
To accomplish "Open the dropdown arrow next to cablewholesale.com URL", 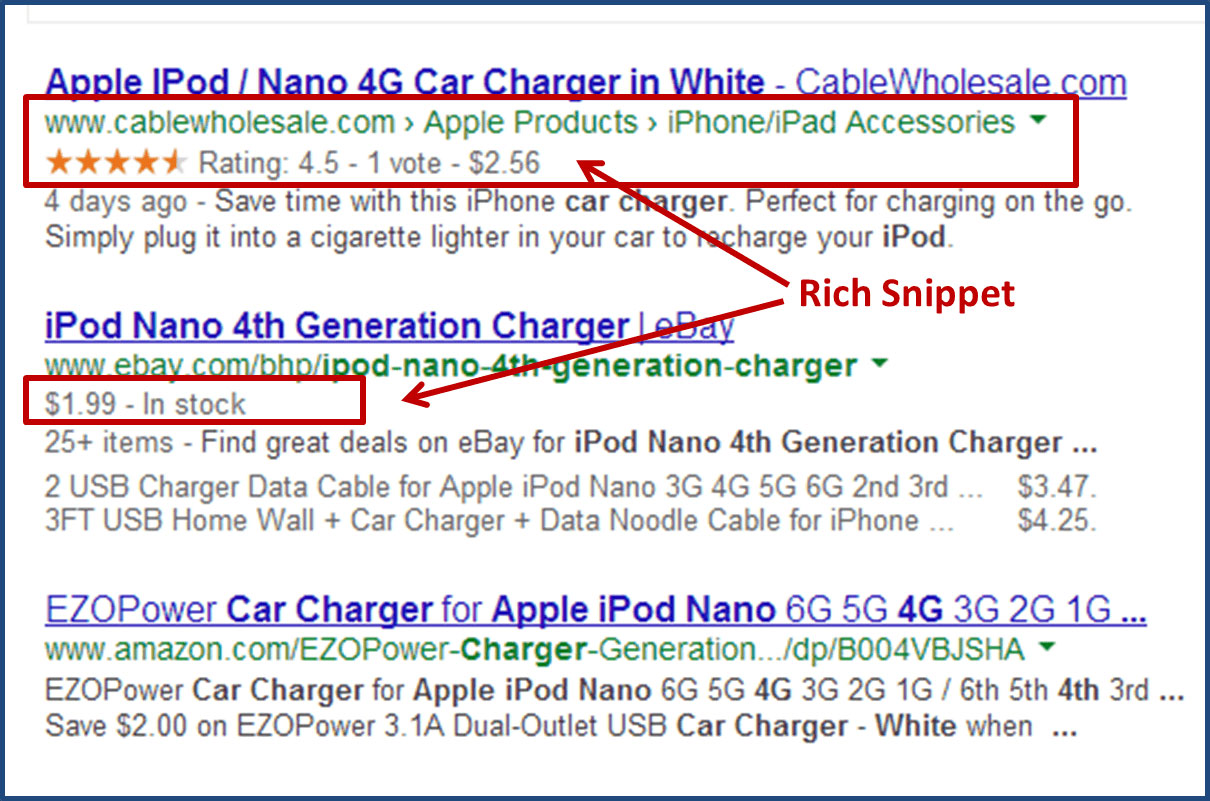I will click(1039, 119).
